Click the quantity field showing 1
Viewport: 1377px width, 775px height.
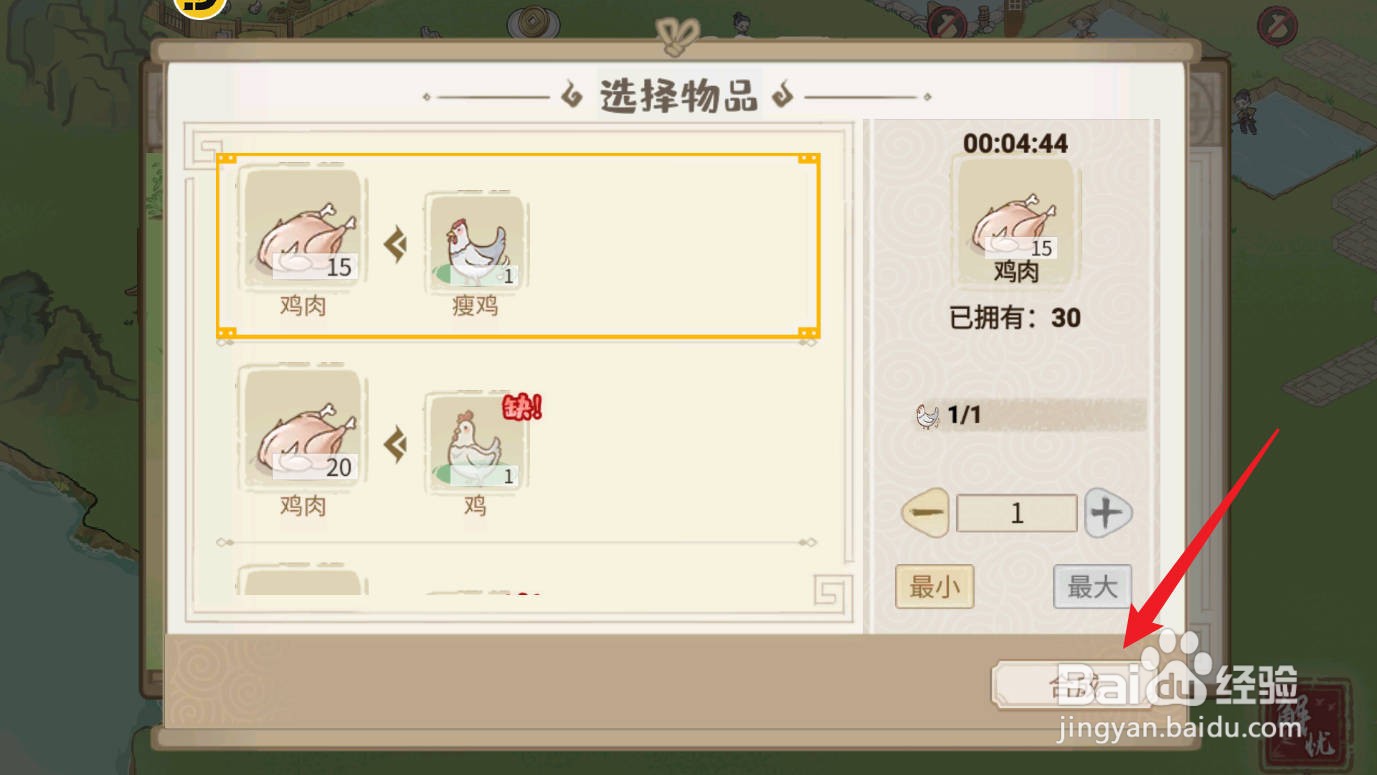[x=1017, y=514]
